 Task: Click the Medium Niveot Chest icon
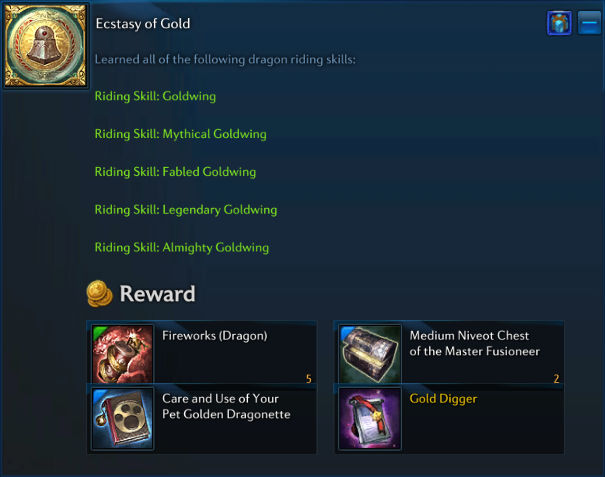coord(370,354)
